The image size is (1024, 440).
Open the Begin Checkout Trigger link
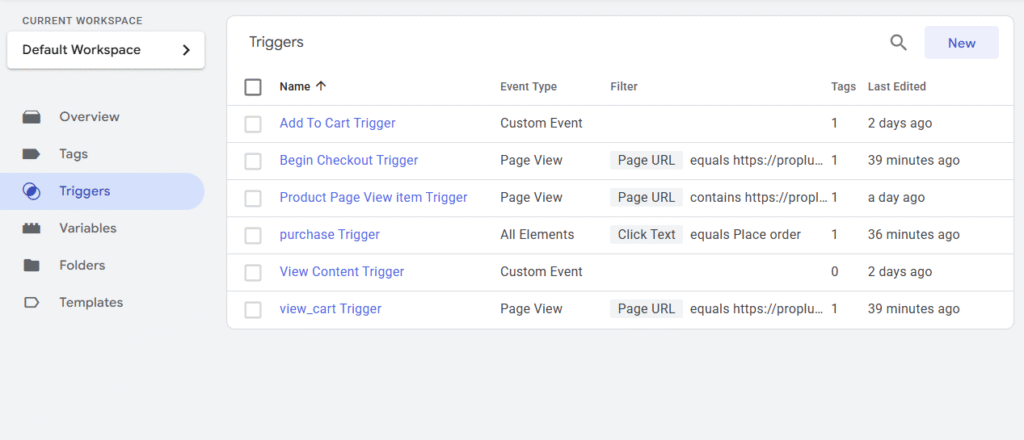[349, 161]
